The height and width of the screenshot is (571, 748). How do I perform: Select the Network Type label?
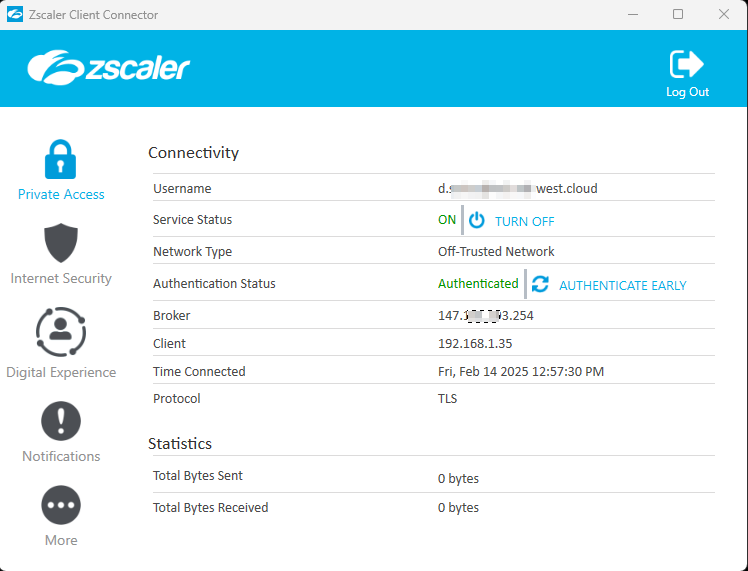[x=192, y=251]
